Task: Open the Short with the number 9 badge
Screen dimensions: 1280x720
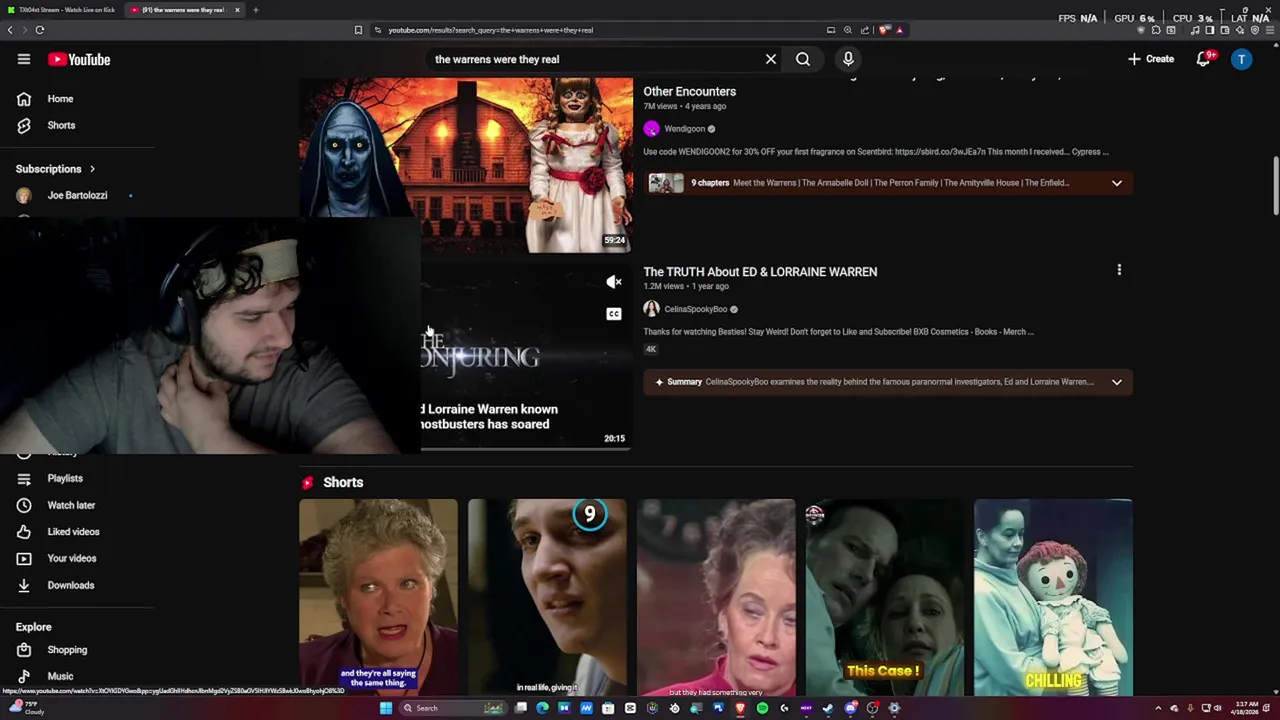Action: tap(547, 597)
